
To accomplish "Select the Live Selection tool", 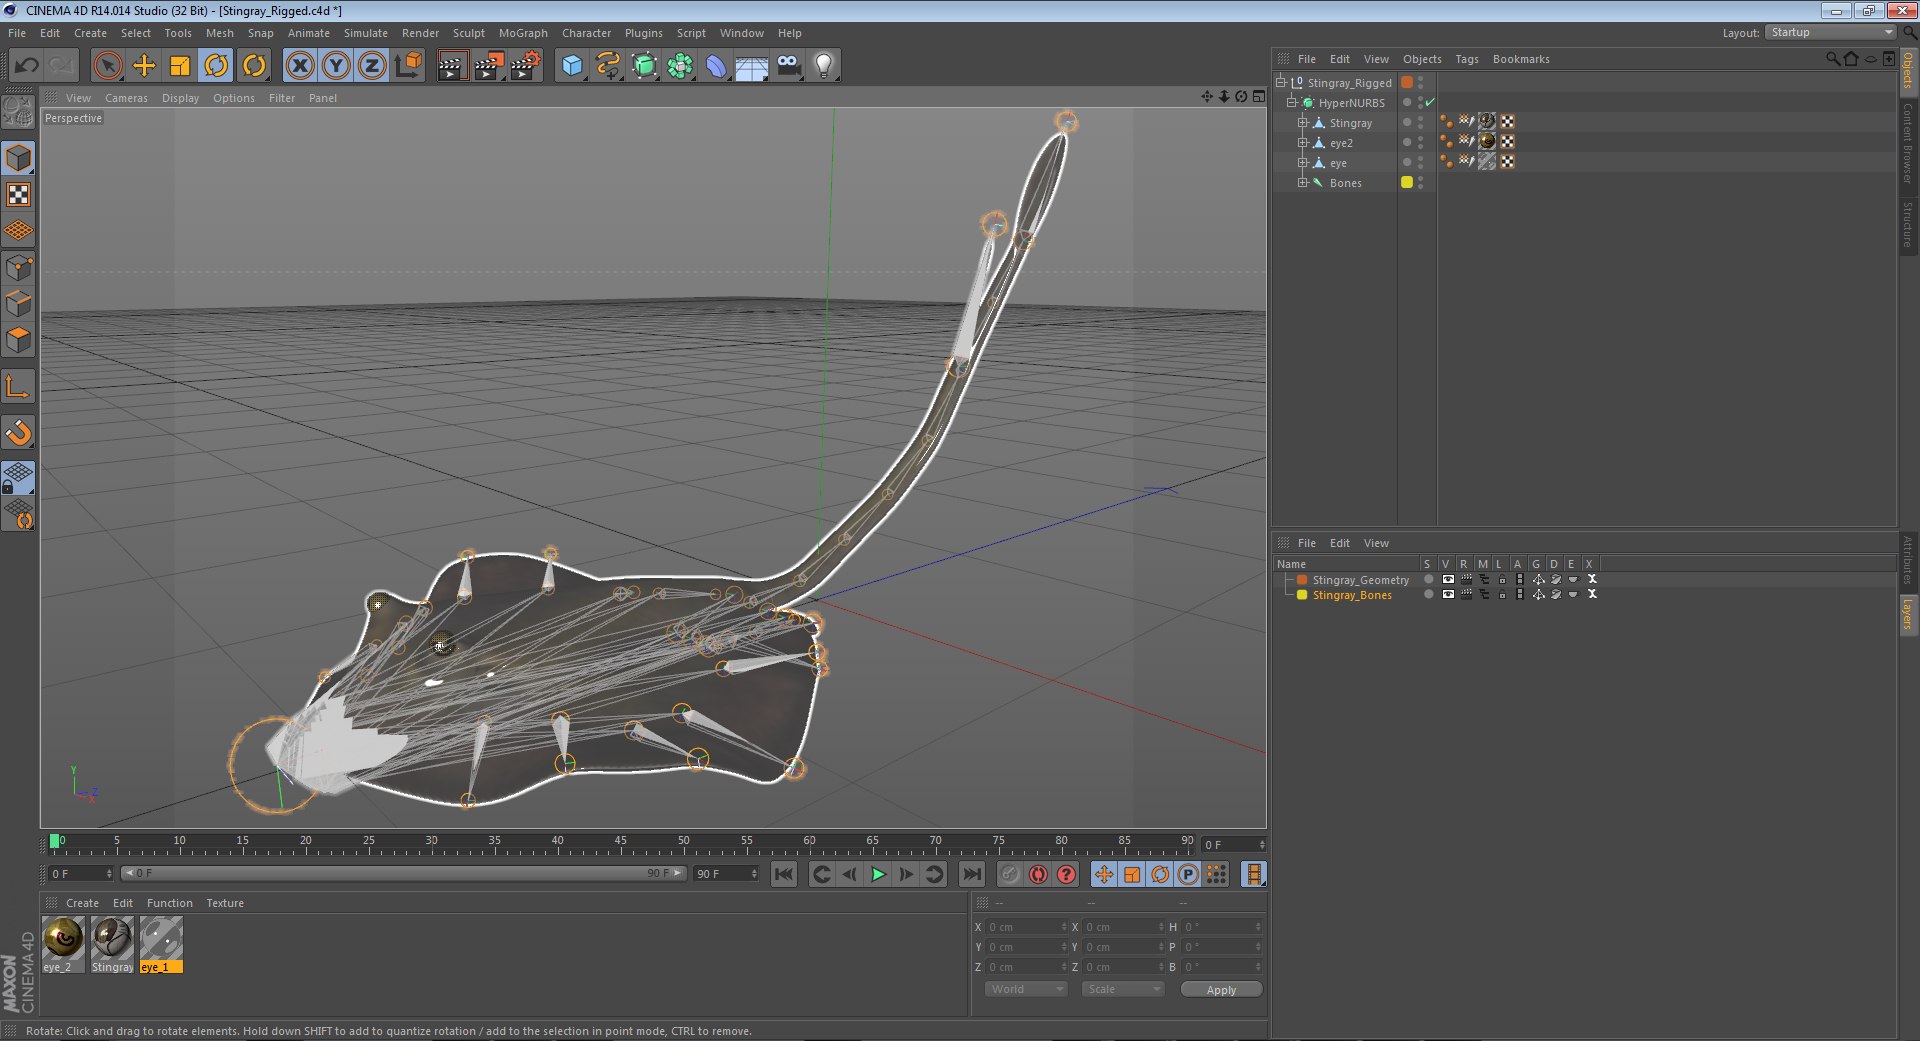I will (x=107, y=66).
